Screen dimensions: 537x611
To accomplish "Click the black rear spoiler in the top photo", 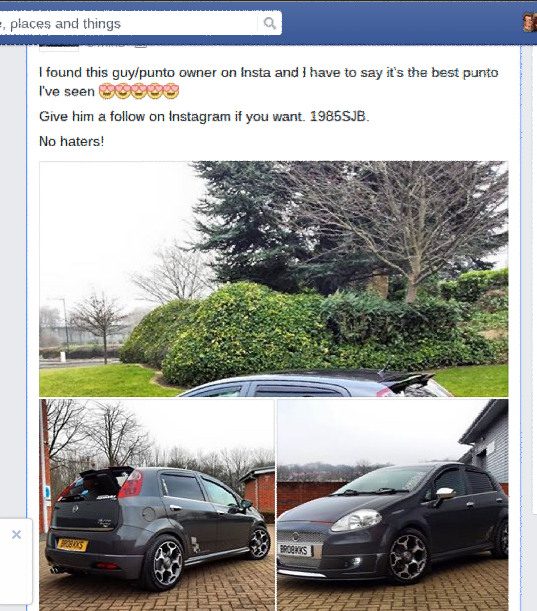I will click(408, 380).
